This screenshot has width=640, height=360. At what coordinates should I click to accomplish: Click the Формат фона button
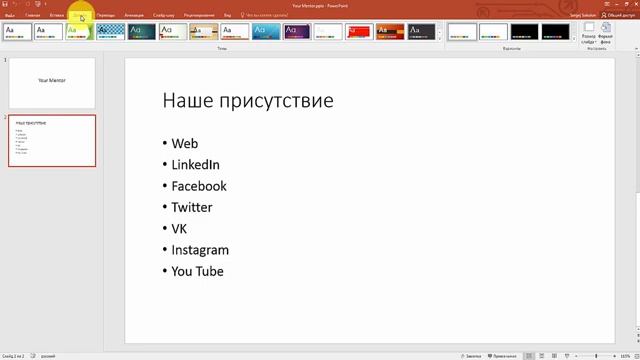pos(605,33)
